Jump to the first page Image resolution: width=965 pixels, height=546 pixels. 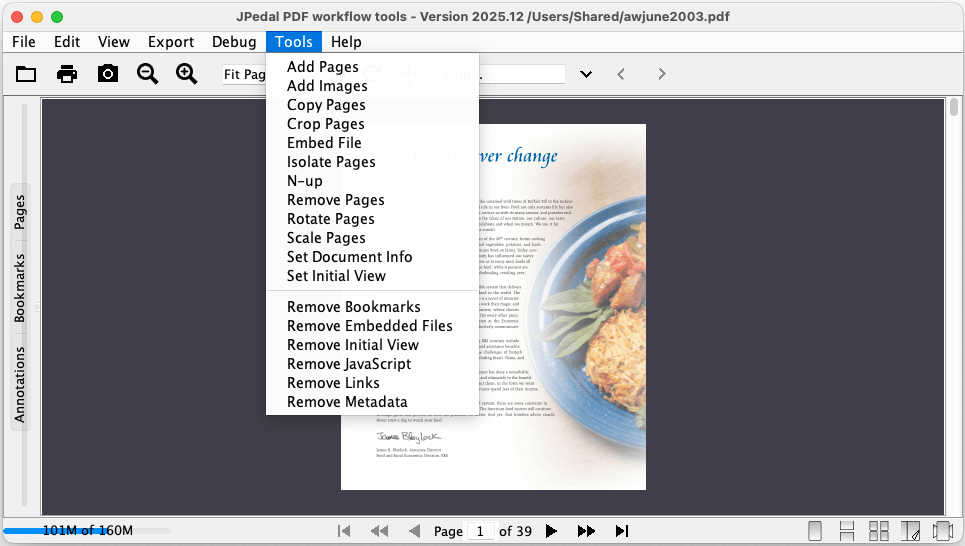tap(344, 531)
